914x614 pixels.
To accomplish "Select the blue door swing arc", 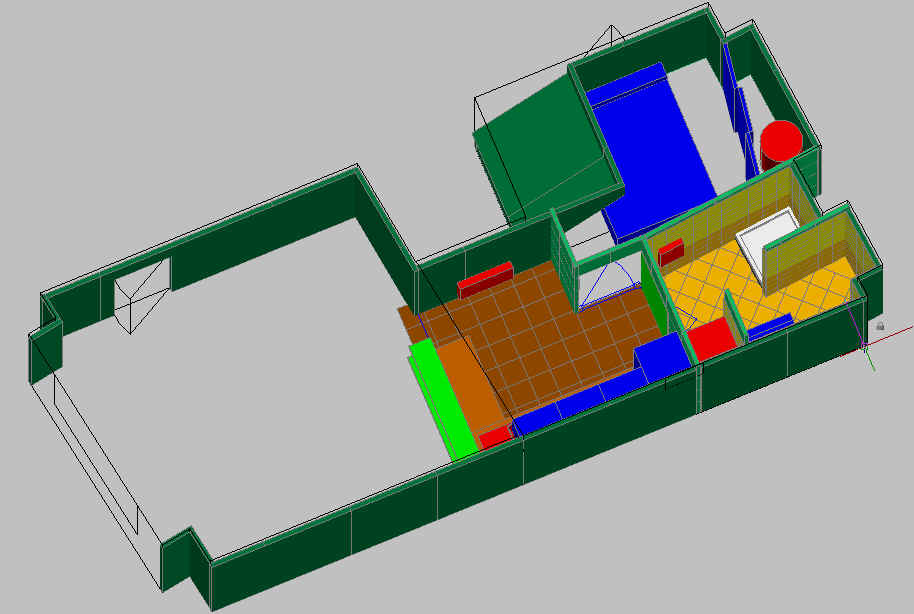I will point(609,285).
